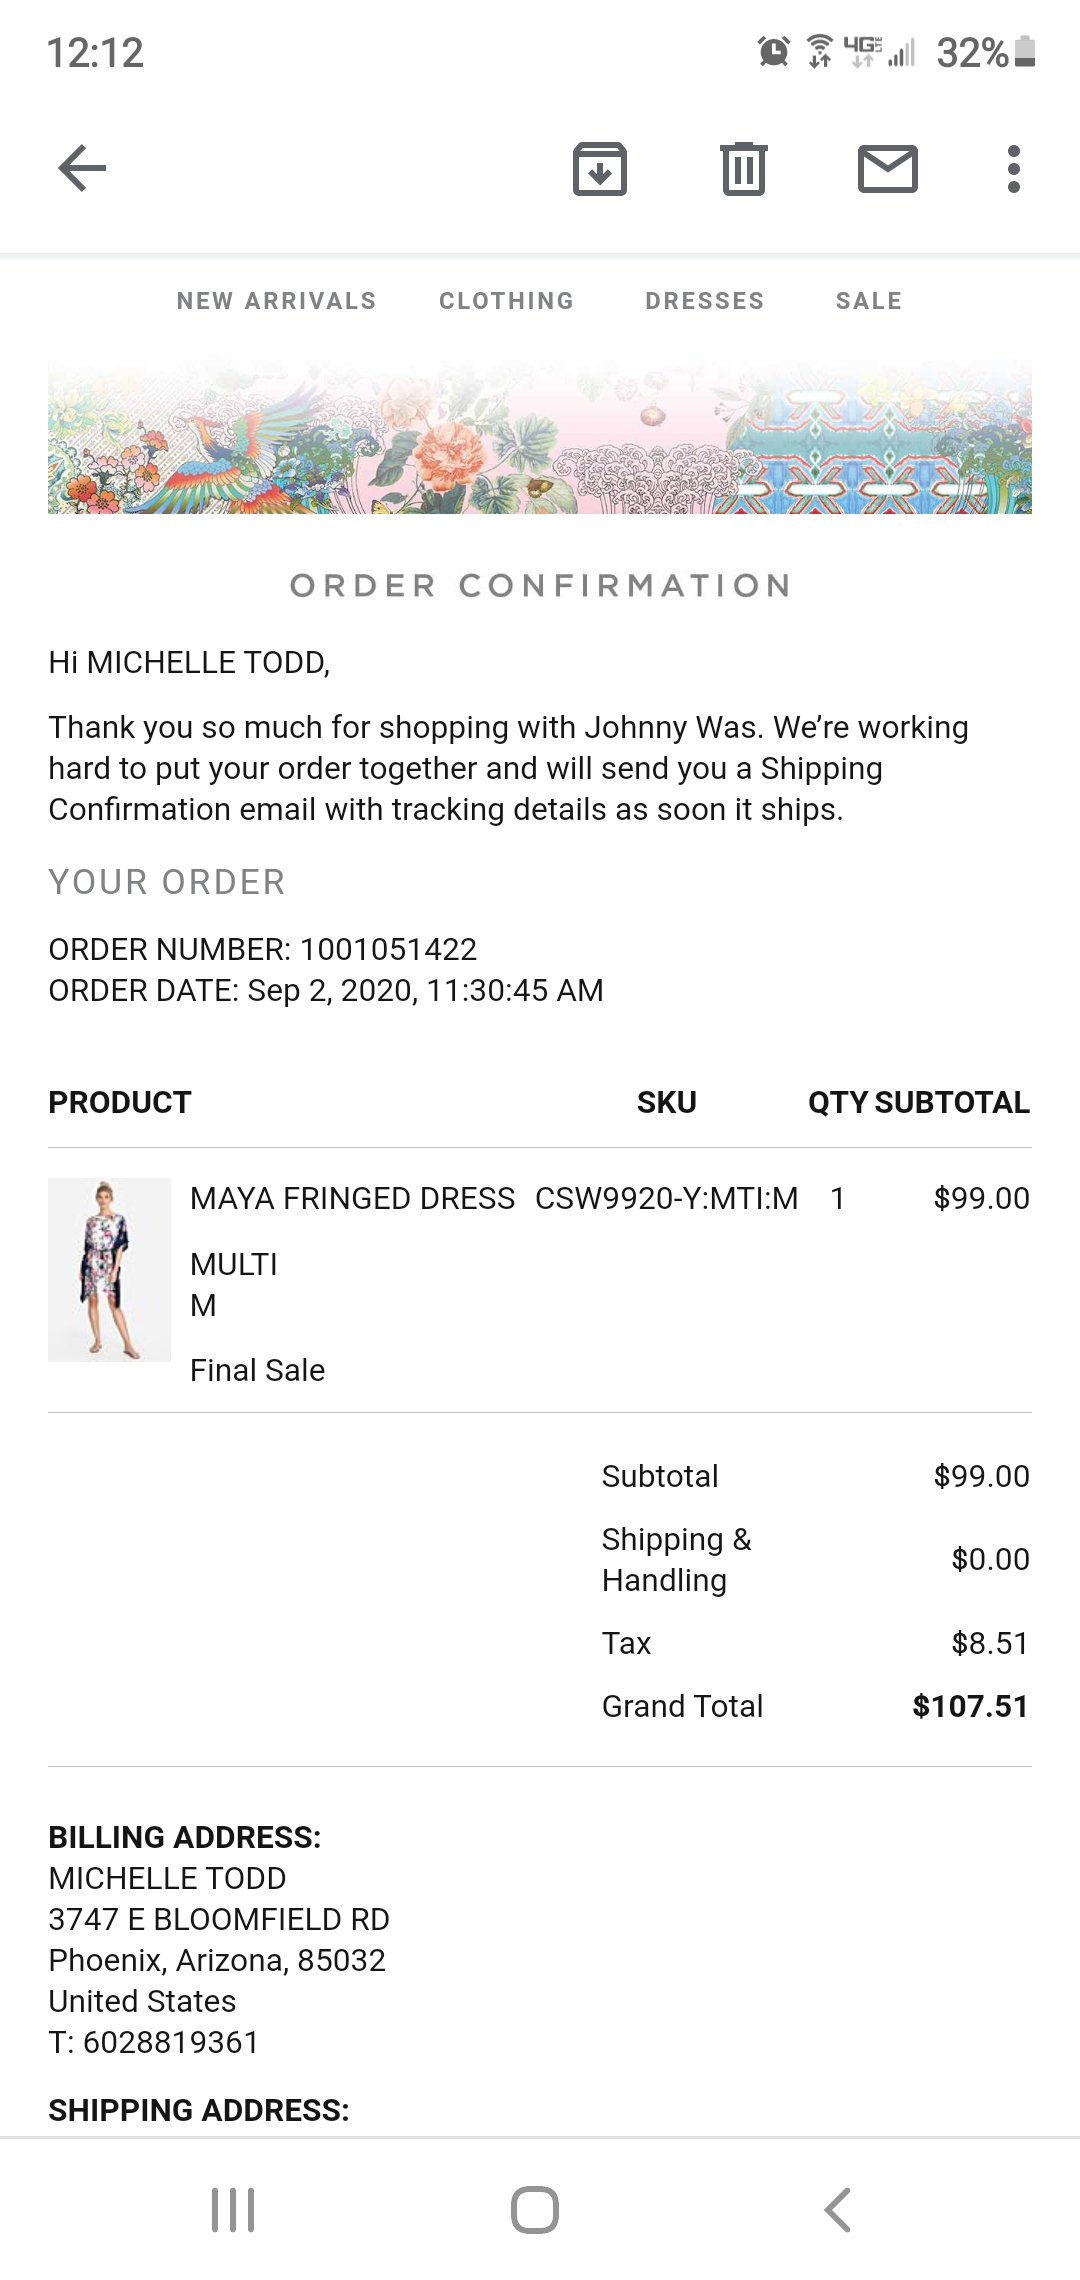The image size is (1080, 2280).
Task: Go to the Dresses category
Action: tap(704, 301)
